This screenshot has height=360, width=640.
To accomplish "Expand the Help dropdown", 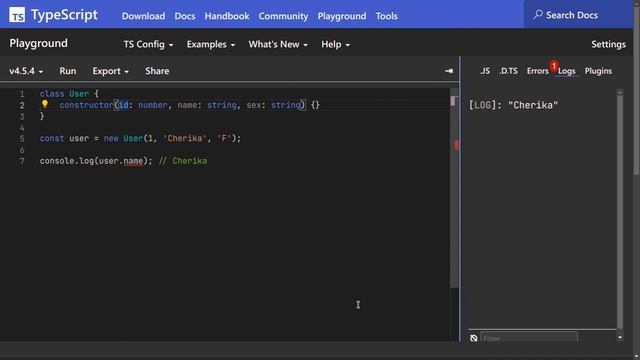I will (x=335, y=44).
